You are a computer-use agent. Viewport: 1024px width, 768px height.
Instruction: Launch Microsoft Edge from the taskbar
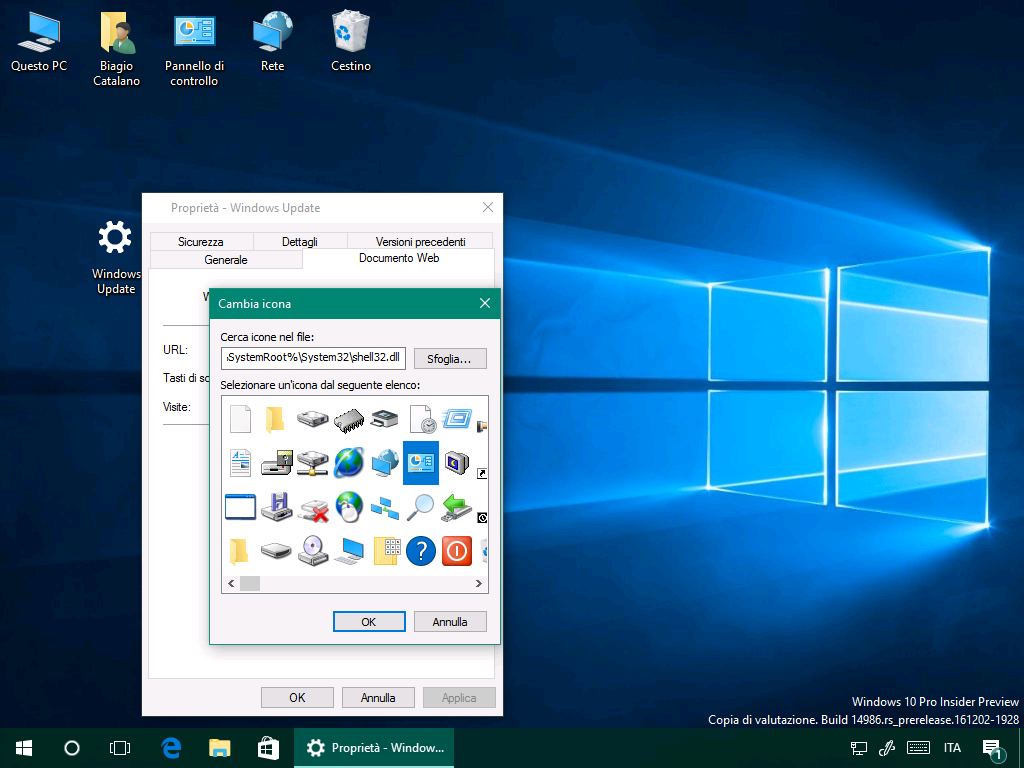(x=171, y=748)
